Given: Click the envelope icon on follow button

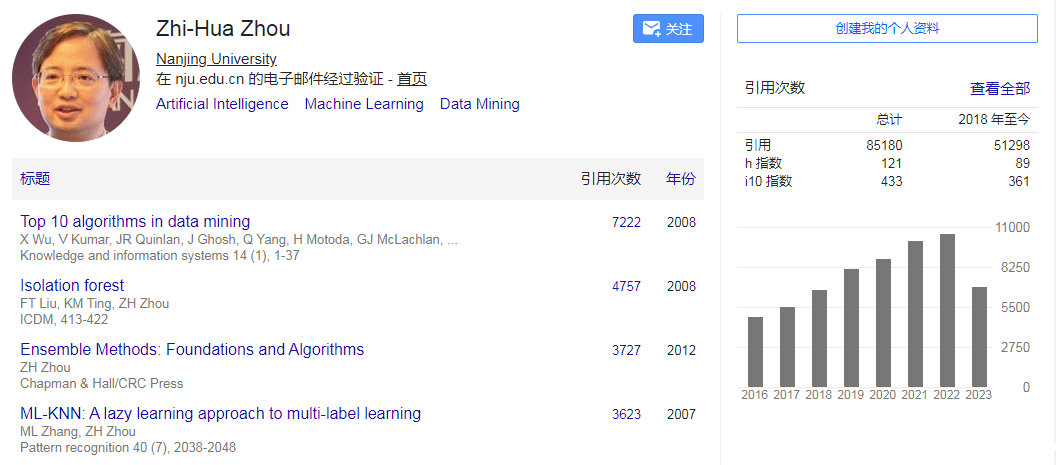Looking at the screenshot, I should [651, 29].
